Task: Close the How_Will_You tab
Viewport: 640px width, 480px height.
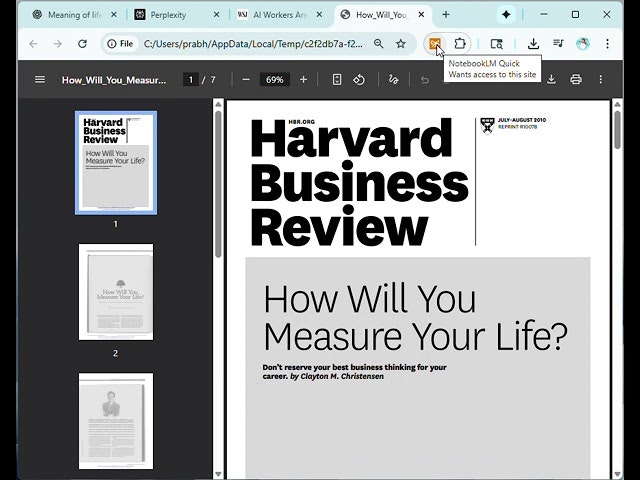Action: pyautogui.click(x=421, y=15)
